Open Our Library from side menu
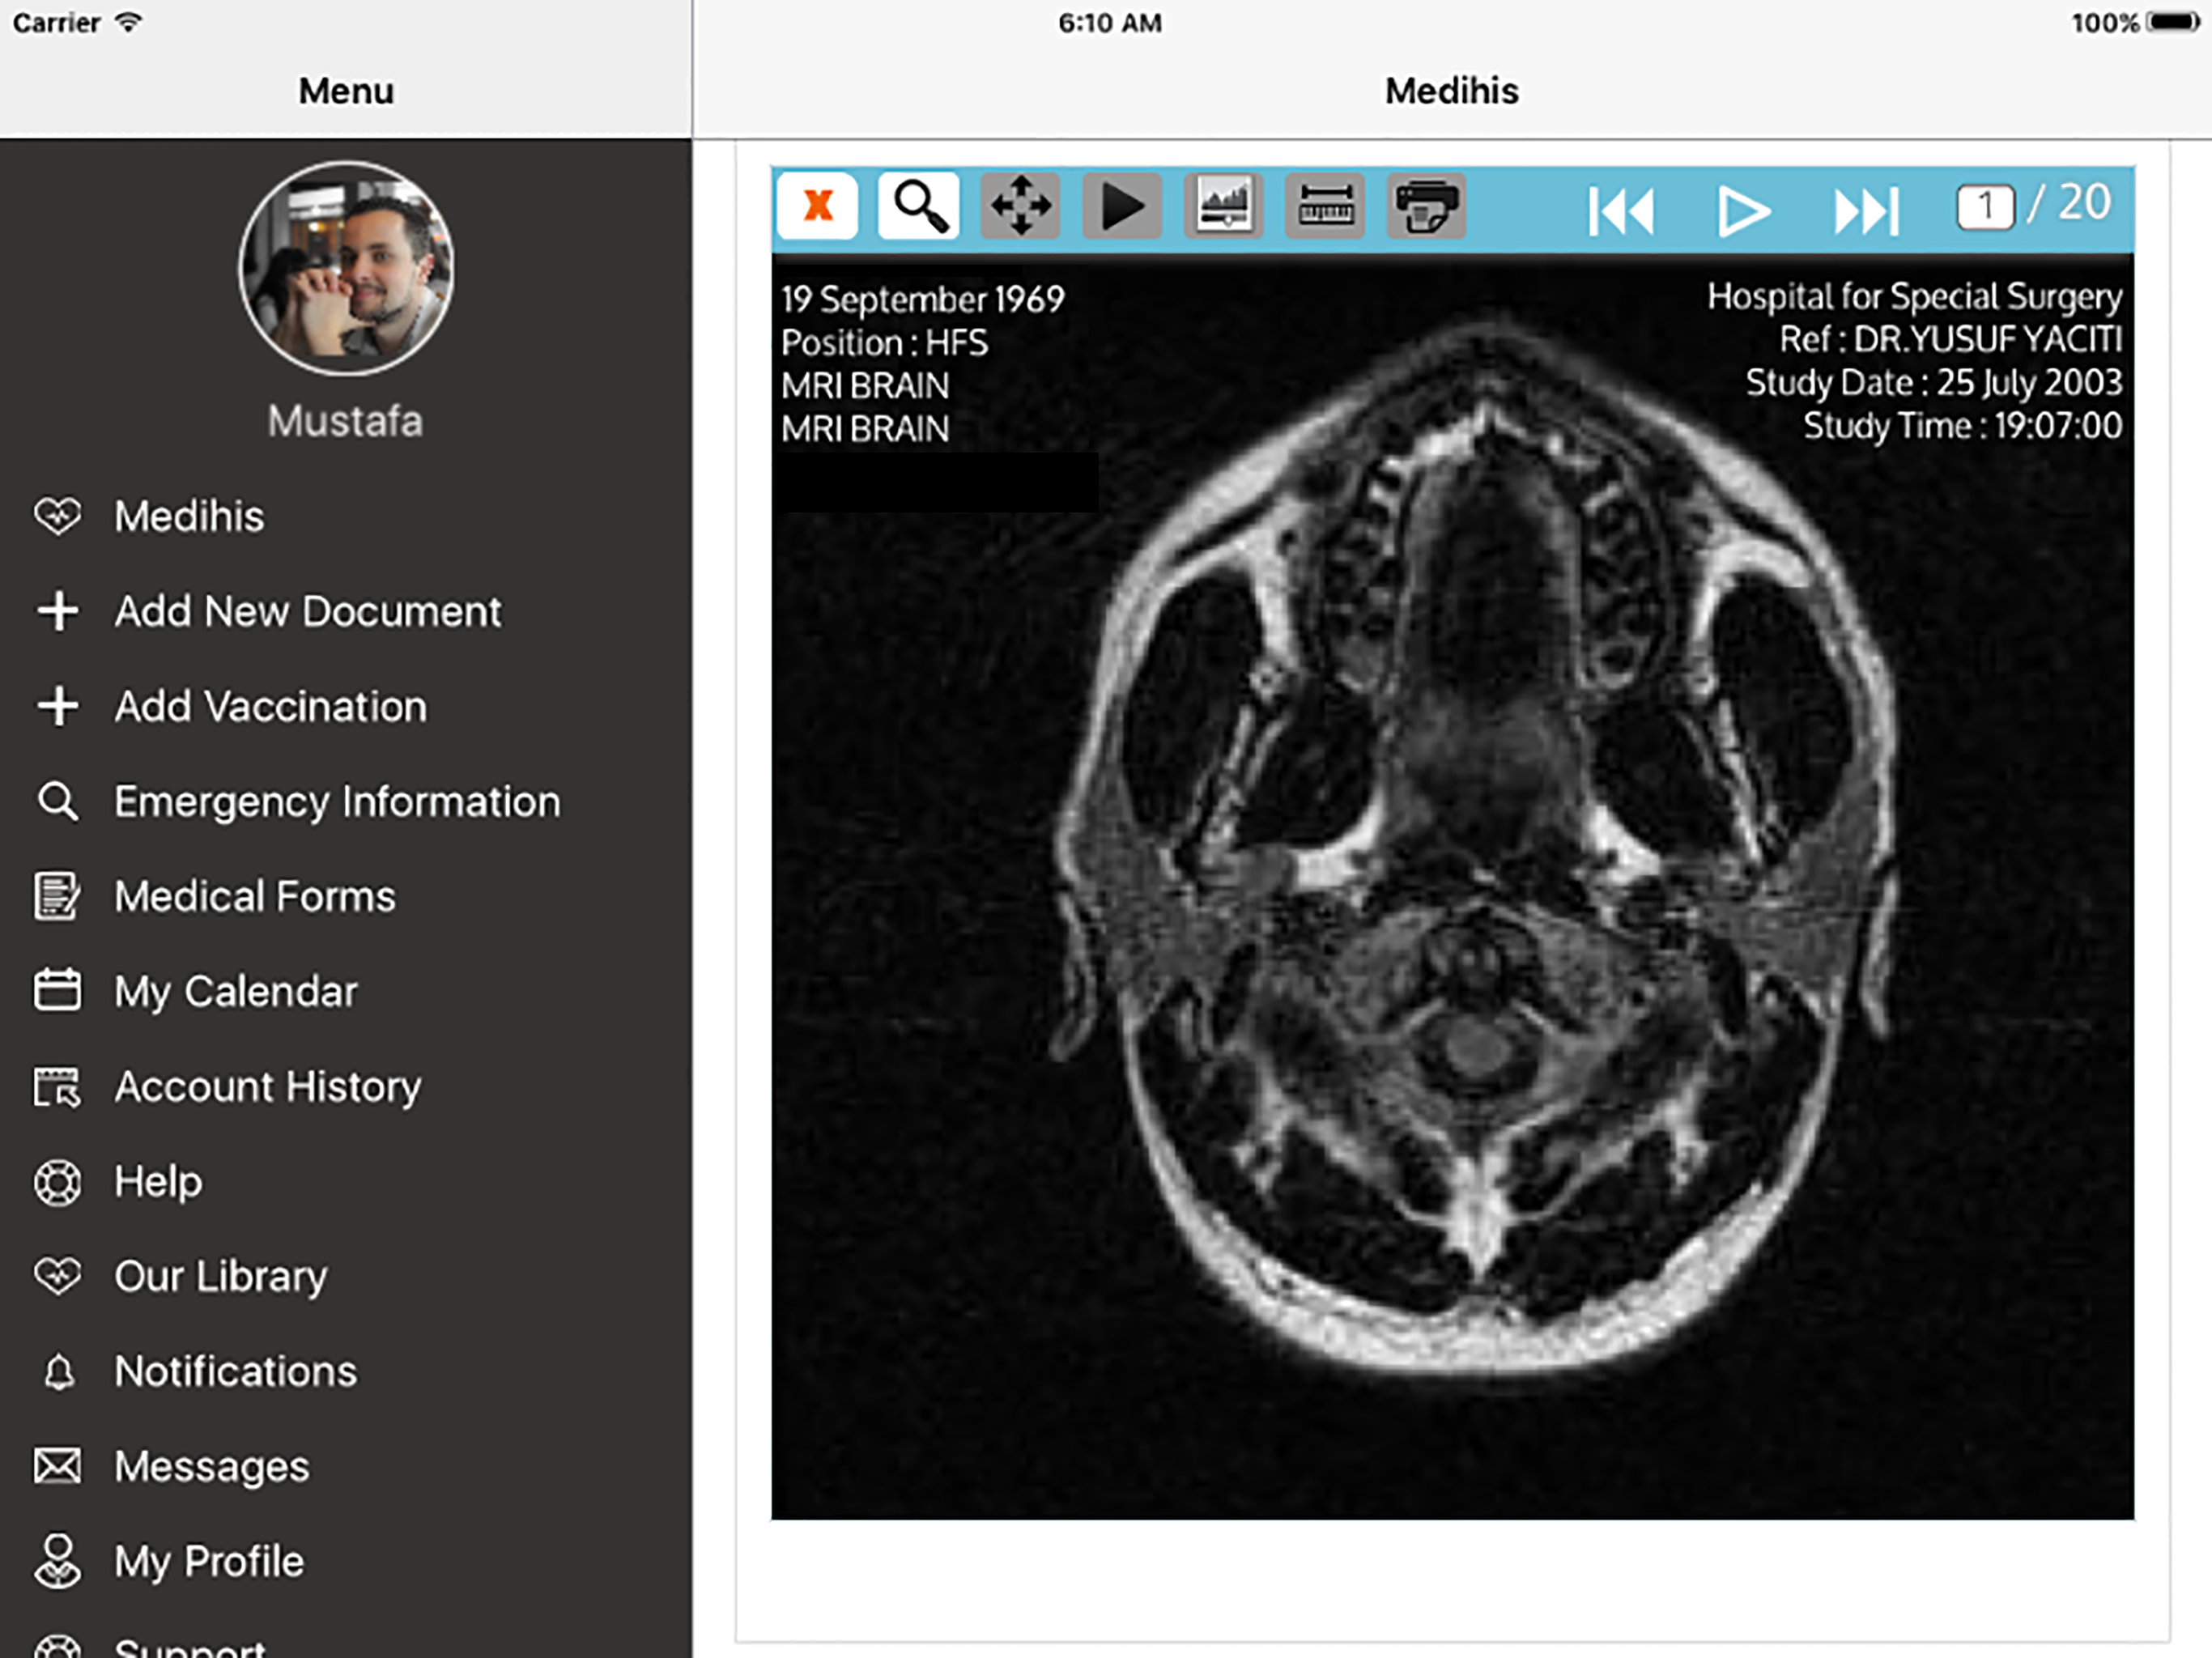Image resolution: width=2212 pixels, height=1658 pixels. [346, 1276]
